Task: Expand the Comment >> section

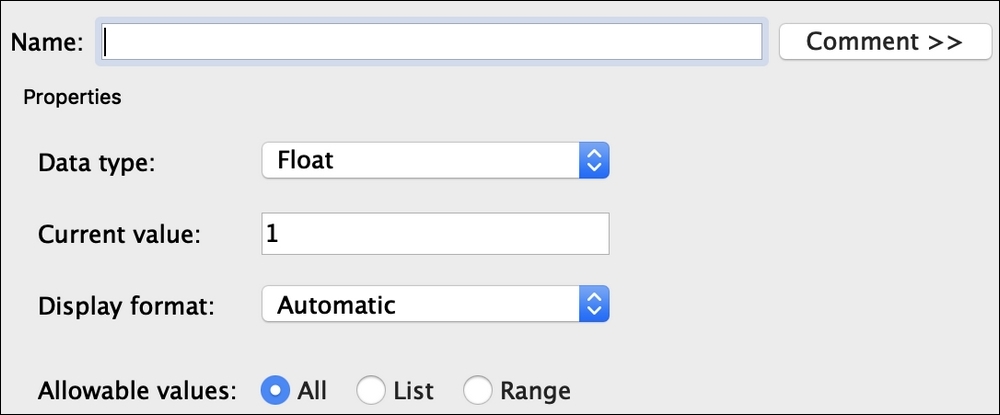Action: pos(885,41)
